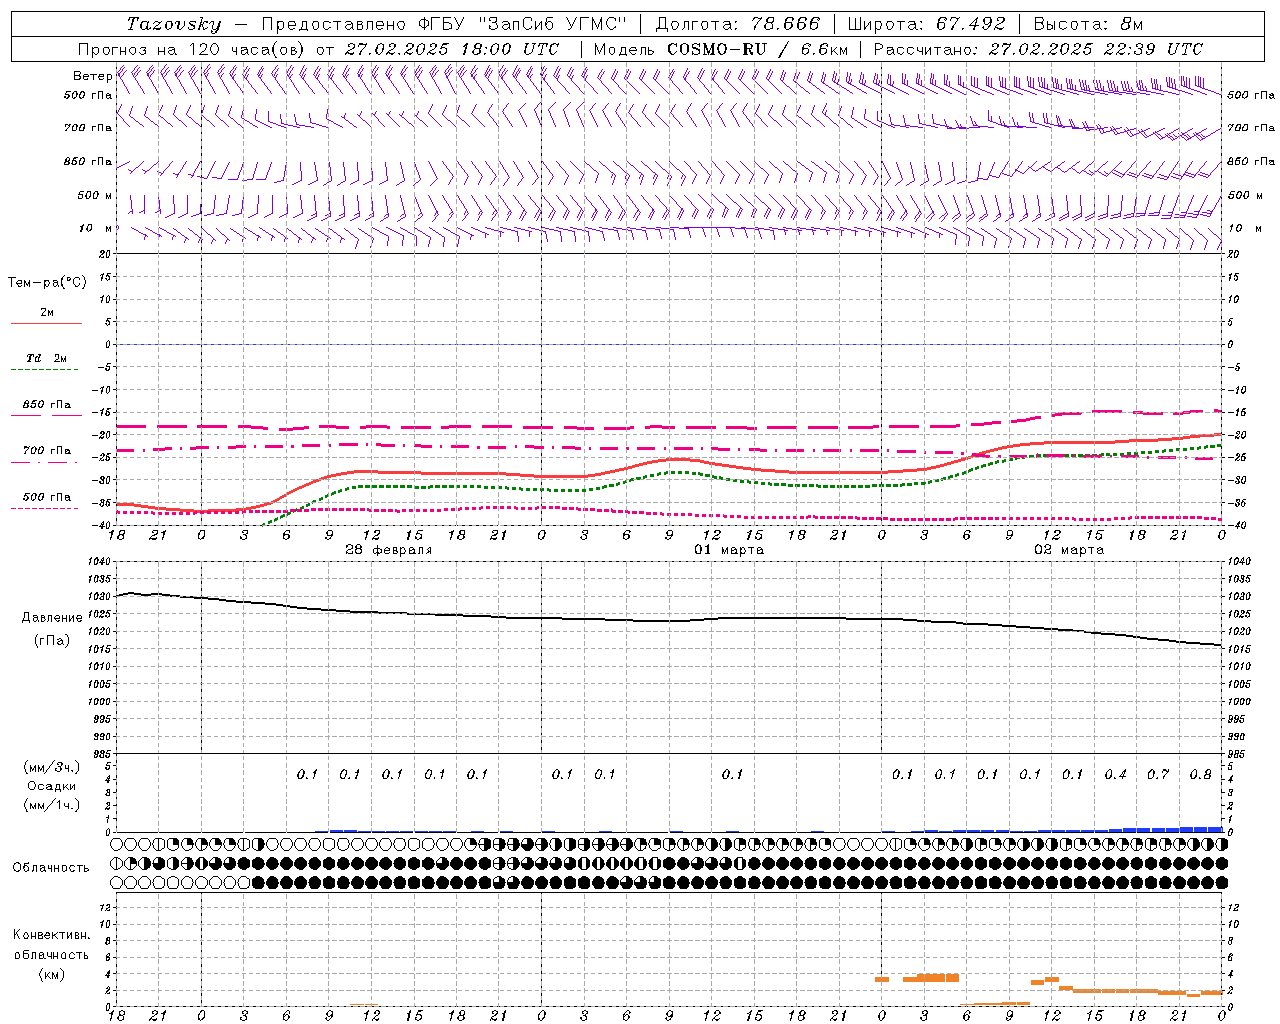Click the Tazovsky station title
The height and width of the screenshot is (1024, 1280).
[x=173, y=24]
